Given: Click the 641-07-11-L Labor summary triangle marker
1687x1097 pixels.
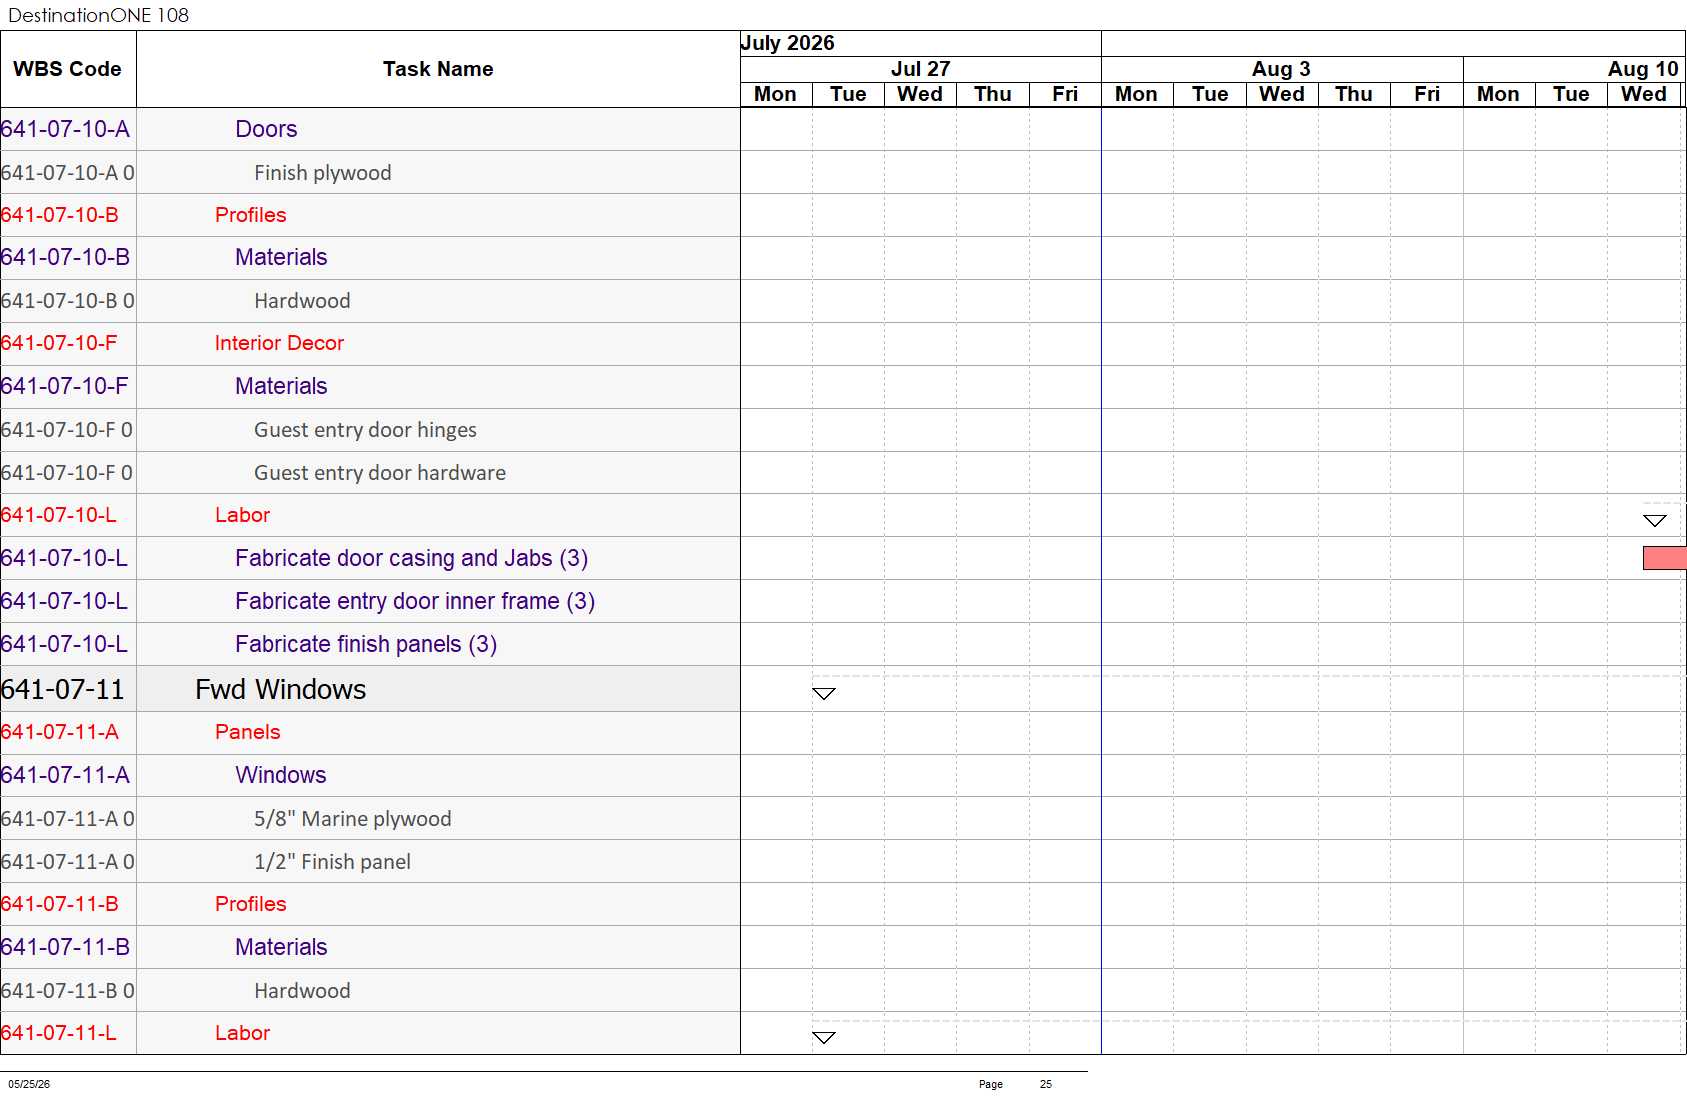Looking at the screenshot, I should pyautogui.click(x=824, y=1037).
